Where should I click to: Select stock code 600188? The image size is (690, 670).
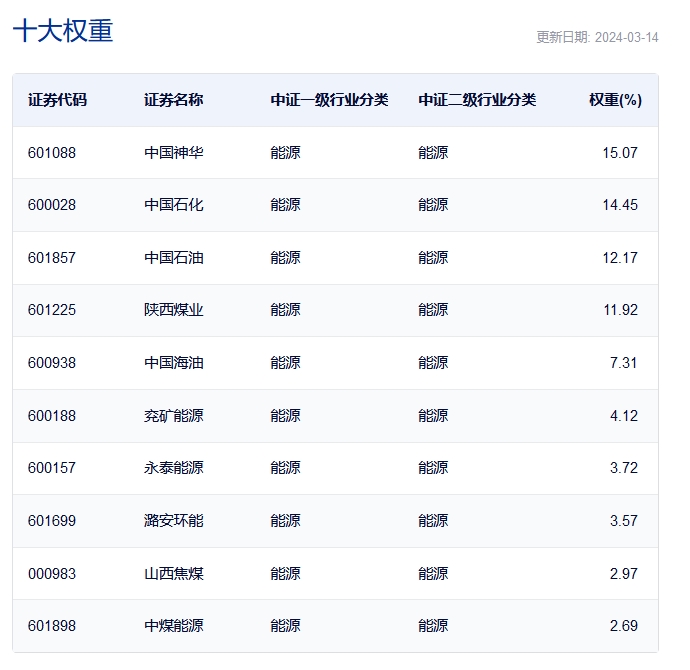[52, 415]
